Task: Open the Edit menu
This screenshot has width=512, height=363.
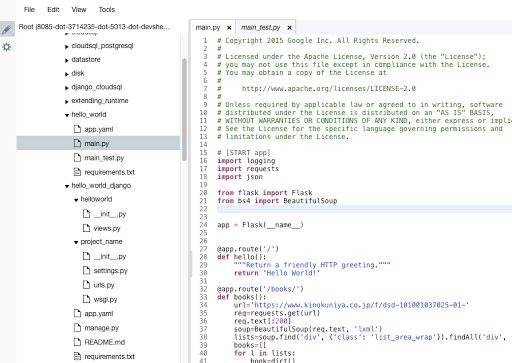Action: [x=53, y=10]
